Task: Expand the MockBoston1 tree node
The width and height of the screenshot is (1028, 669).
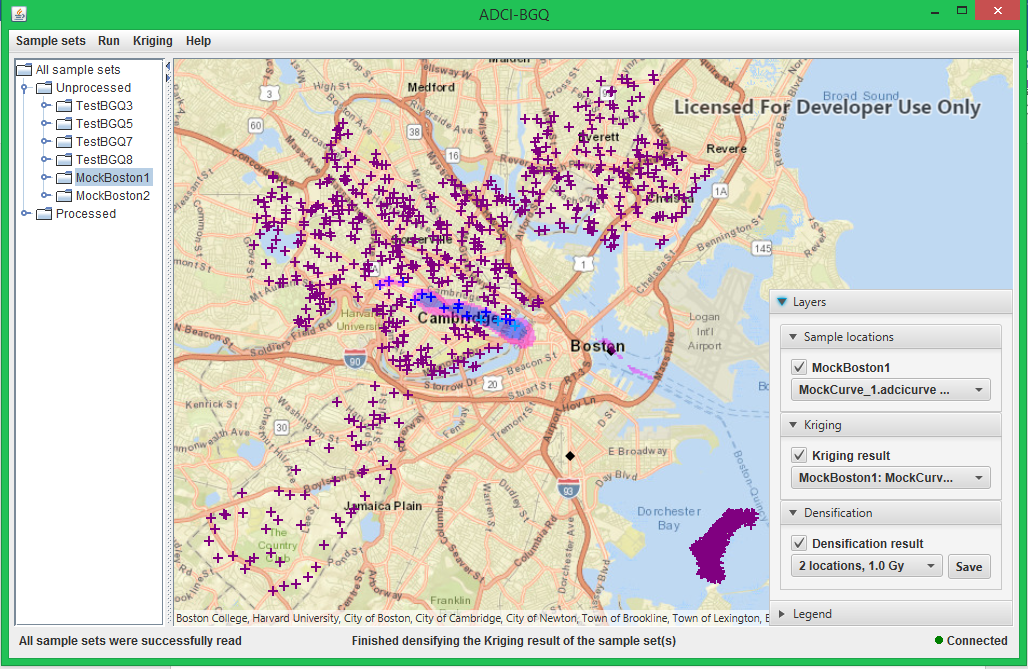Action: pyautogui.click(x=45, y=178)
